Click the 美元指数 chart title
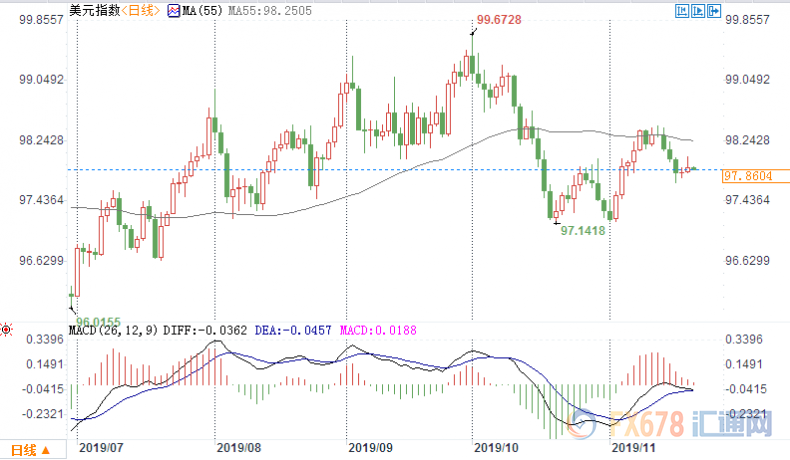The height and width of the screenshot is (460, 790). [95, 10]
